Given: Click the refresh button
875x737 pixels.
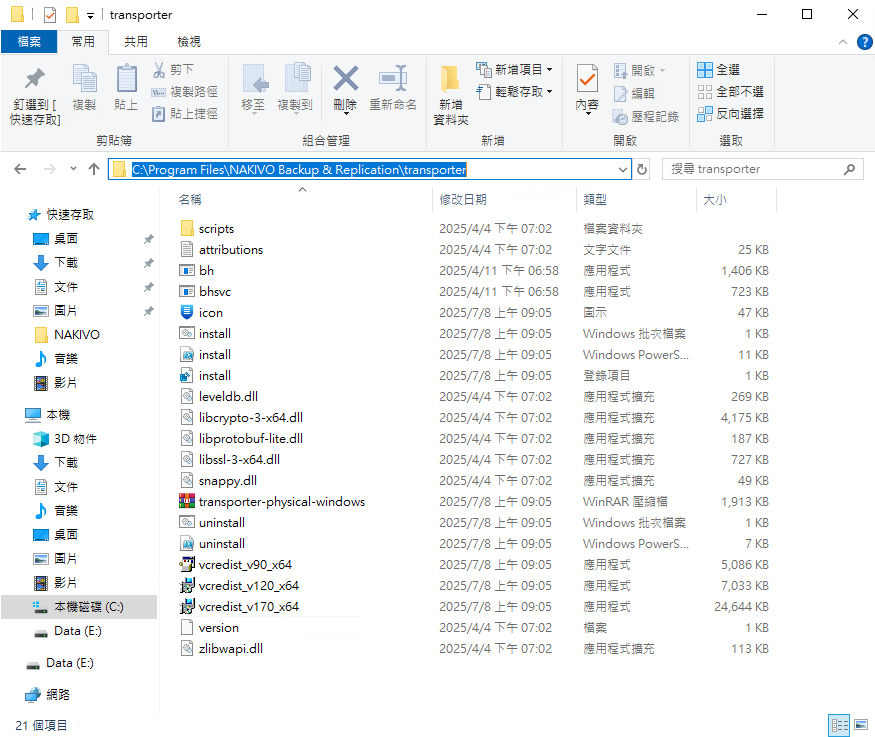Looking at the screenshot, I should tap(642, 170).
